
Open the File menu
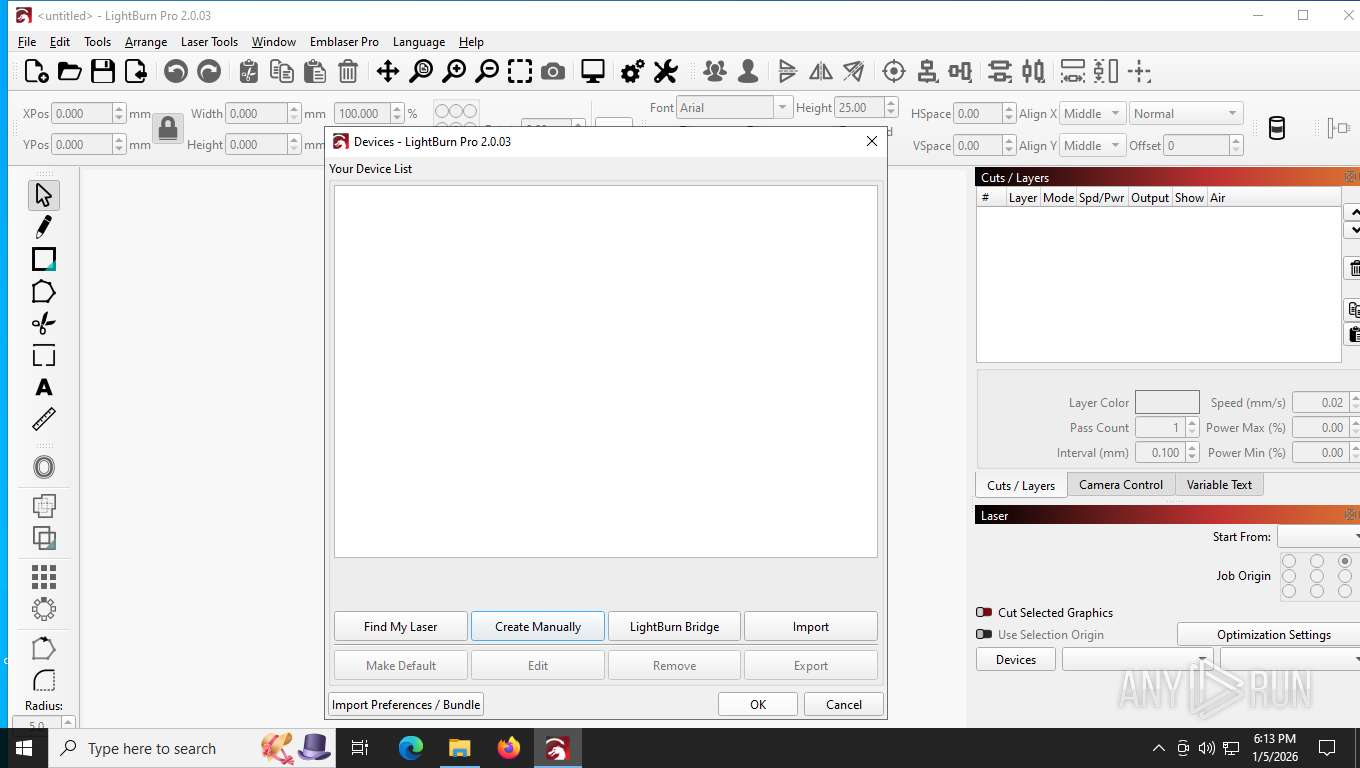[27, 42]
